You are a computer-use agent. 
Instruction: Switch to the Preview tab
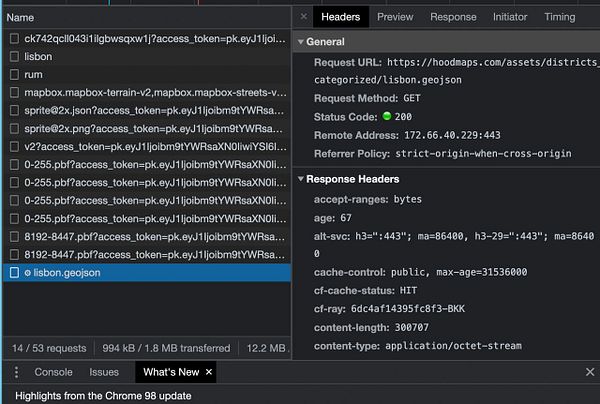pos(395,17)
